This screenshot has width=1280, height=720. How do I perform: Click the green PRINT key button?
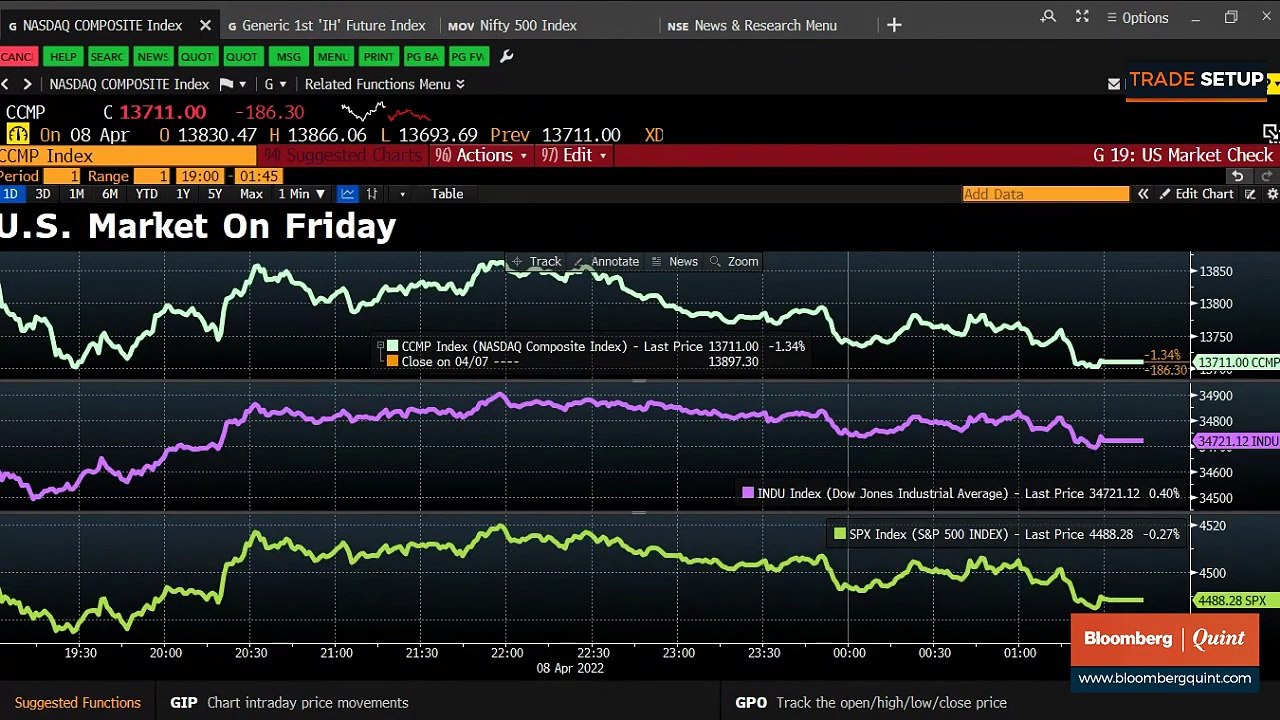click(x=378, y=57)
